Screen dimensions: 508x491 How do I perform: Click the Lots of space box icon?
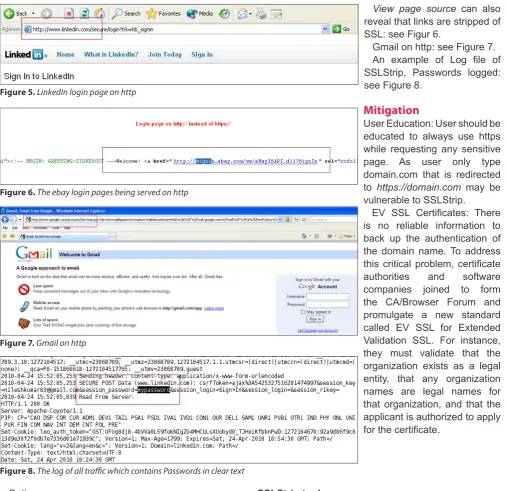click(24, 323)
